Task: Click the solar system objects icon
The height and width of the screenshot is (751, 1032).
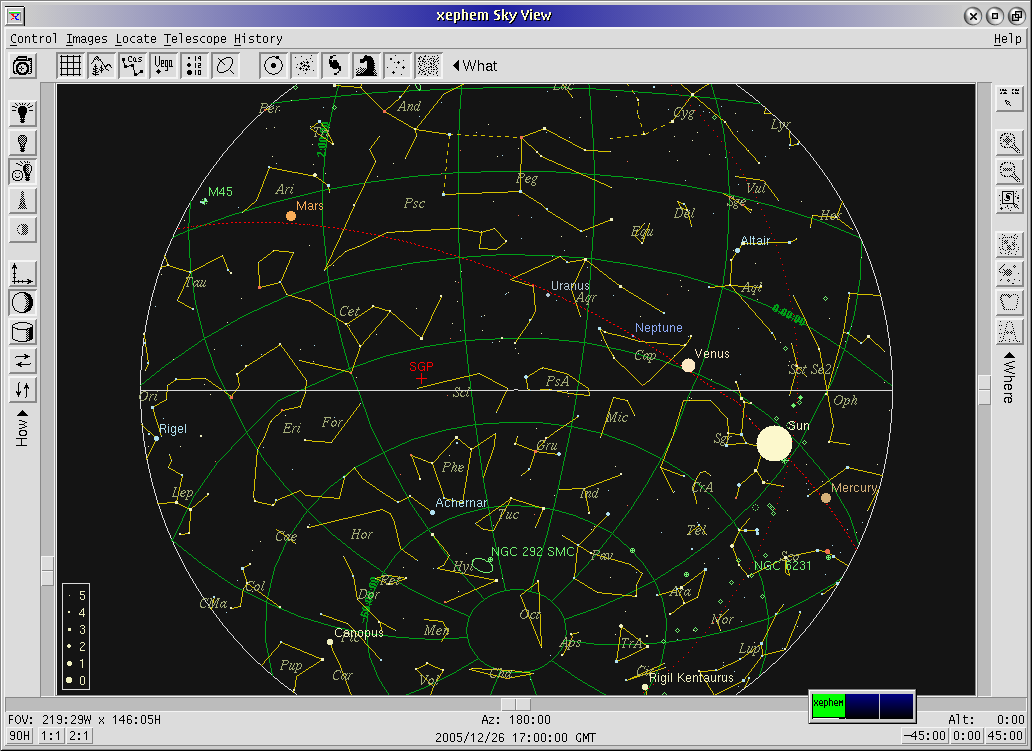Action: click(x=273, y=66)
